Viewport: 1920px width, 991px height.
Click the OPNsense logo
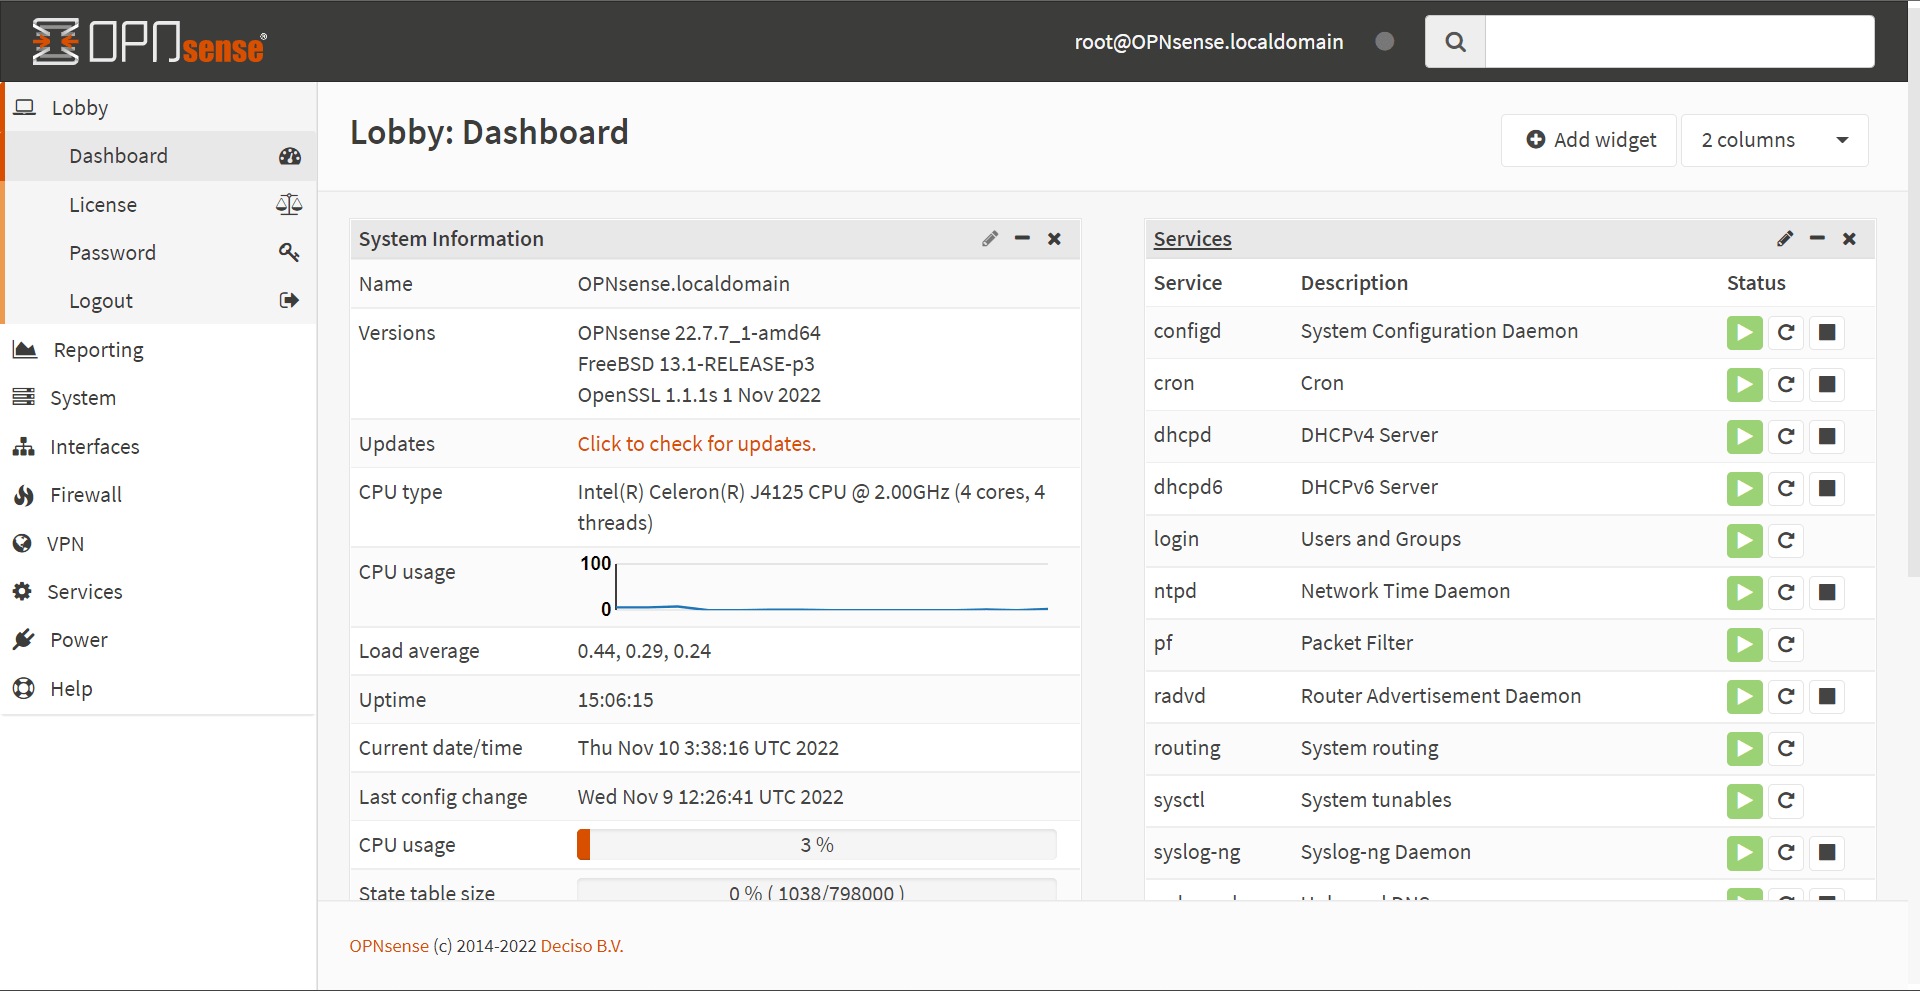click(148, 40)
